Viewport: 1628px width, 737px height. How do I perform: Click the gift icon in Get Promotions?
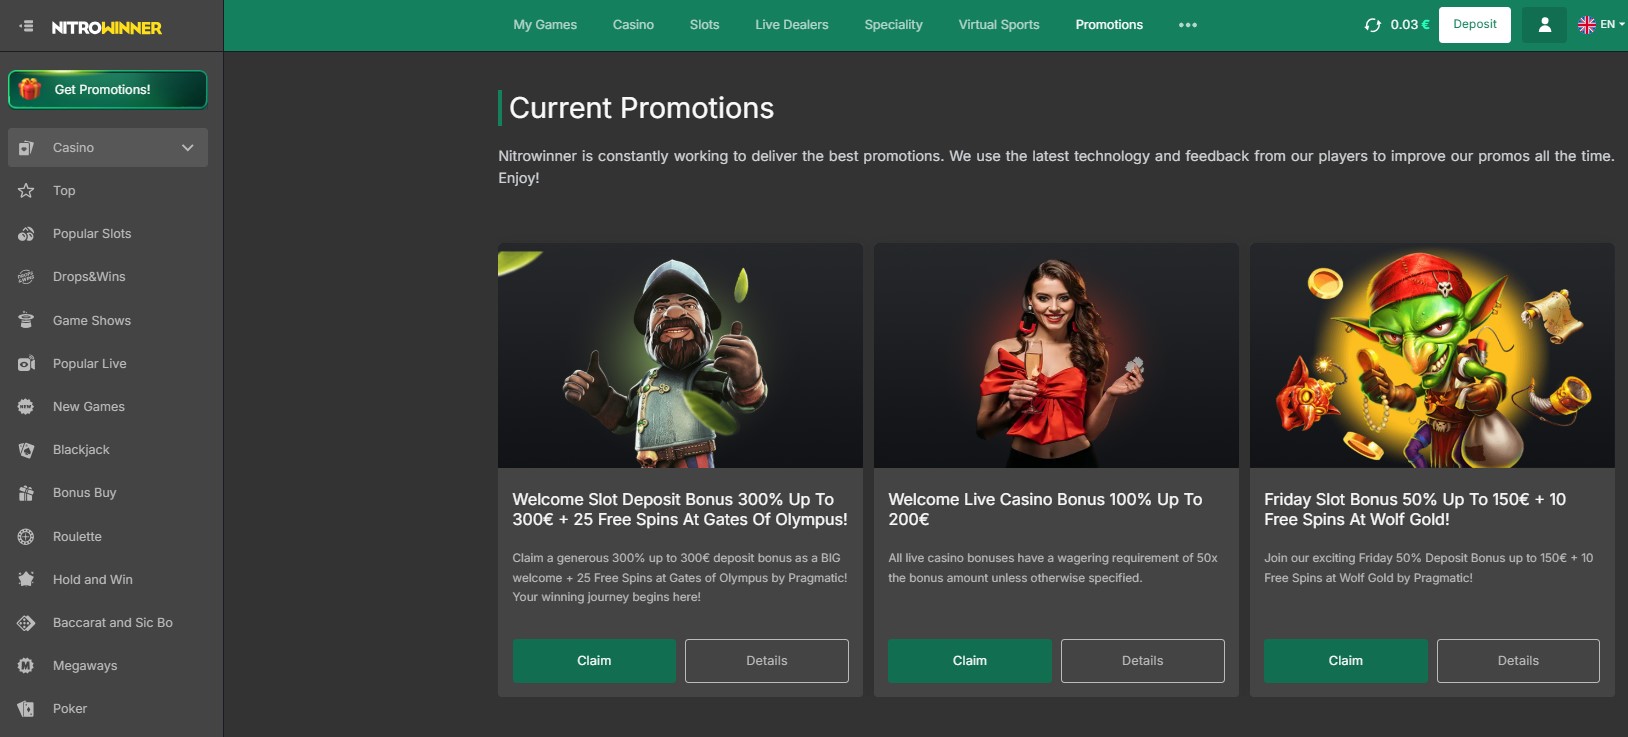pyautogui.click(x=30, y=89)
